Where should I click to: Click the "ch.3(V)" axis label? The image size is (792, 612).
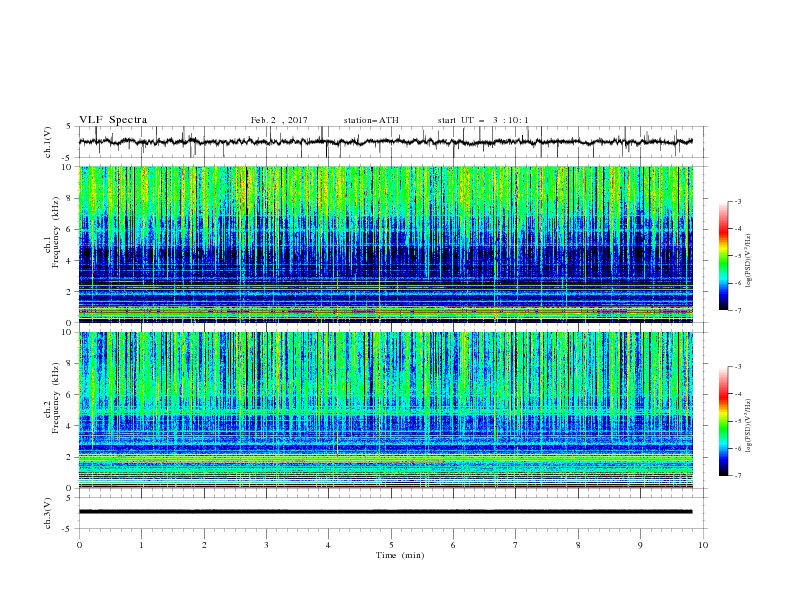click(48, 513)
